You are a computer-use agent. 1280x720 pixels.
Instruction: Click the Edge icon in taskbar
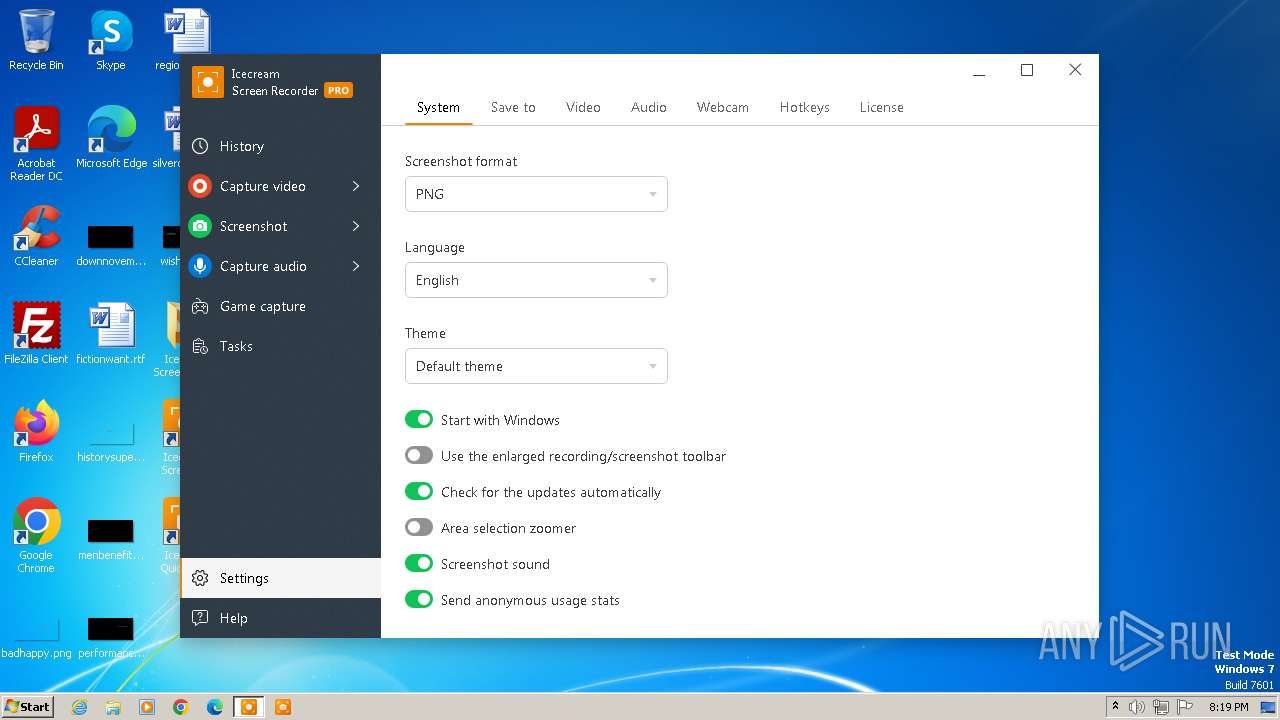click(215, 707)
